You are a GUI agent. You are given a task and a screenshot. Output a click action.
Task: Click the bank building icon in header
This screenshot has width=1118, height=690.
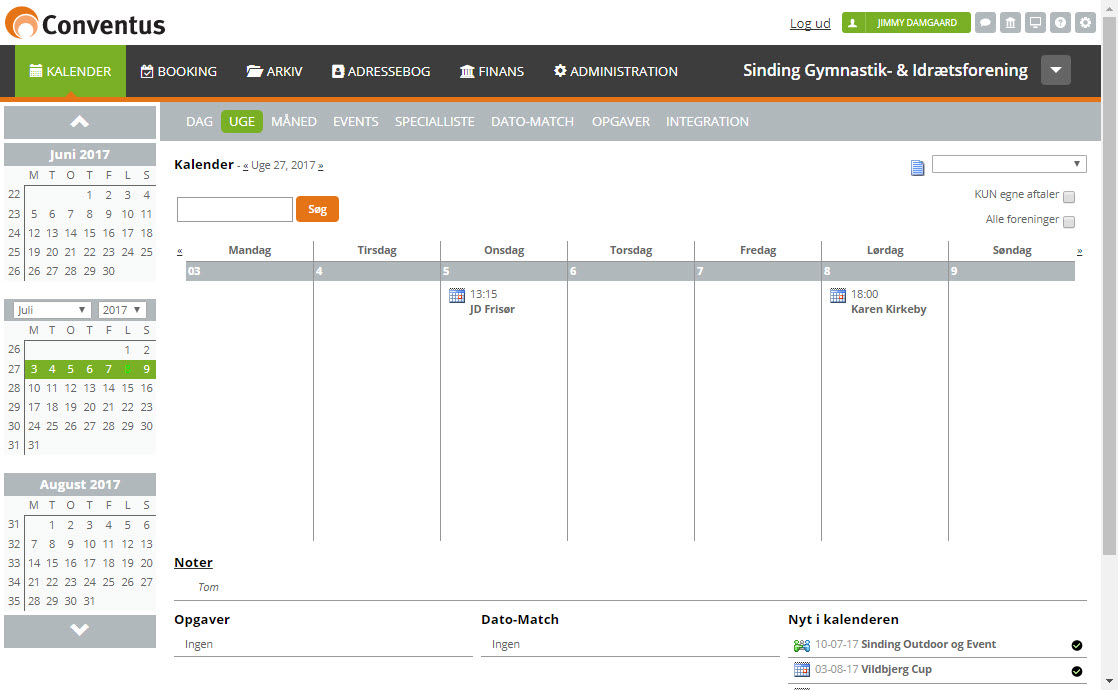[1010, 23]
